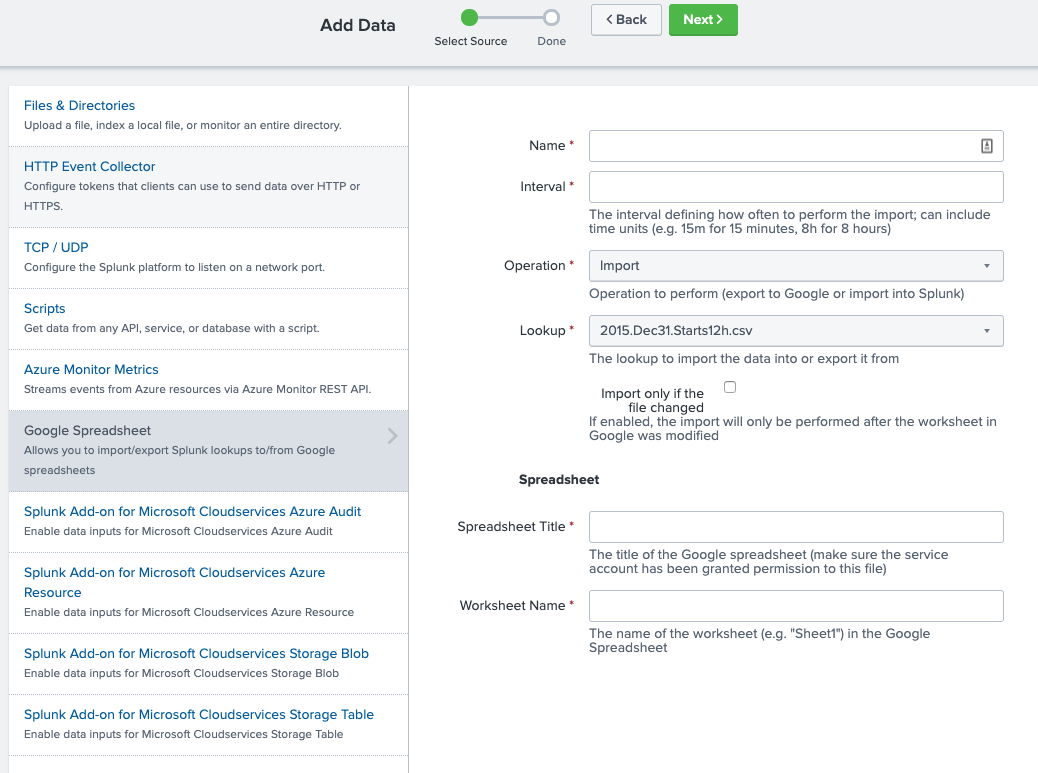
Task: Choose TCP / UDP input source
Action: pyautogui.click(x=56, y=248)
